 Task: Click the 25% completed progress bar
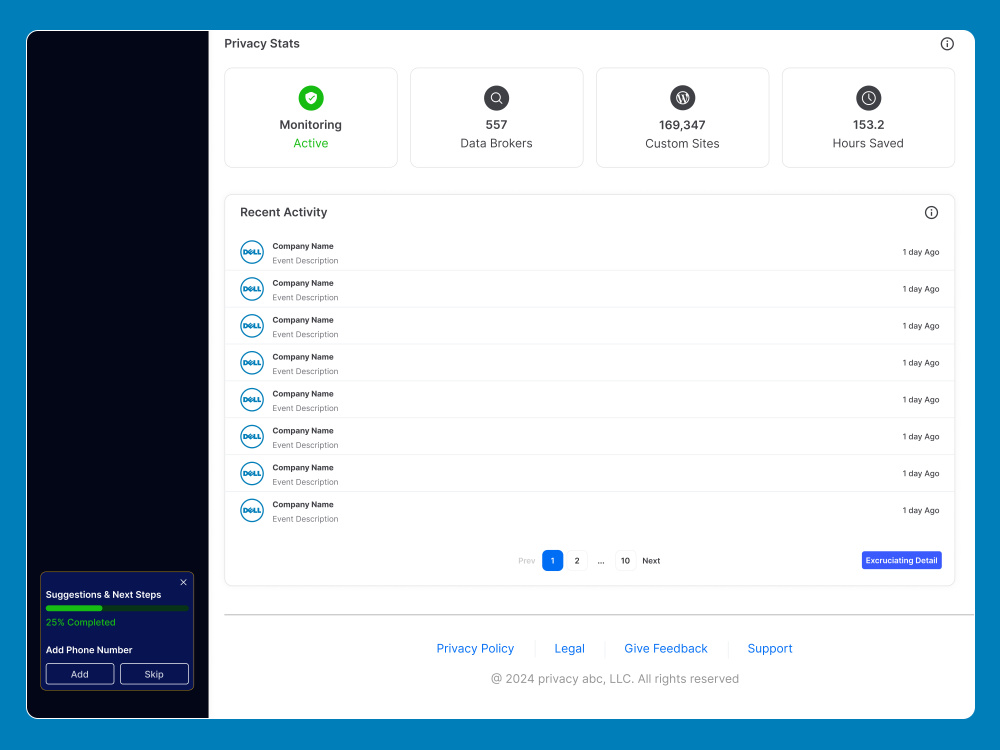pos(117,608)
